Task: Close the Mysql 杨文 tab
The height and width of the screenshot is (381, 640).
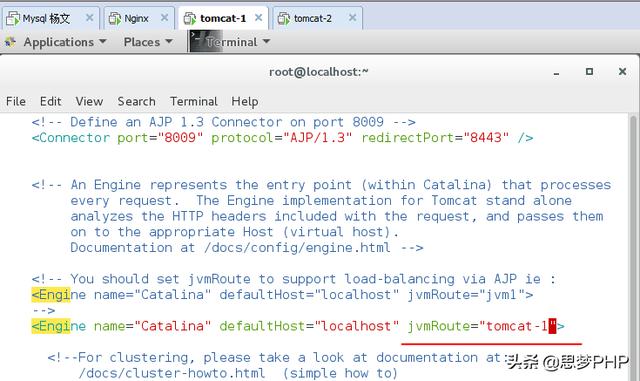Action: coord(89,18)
